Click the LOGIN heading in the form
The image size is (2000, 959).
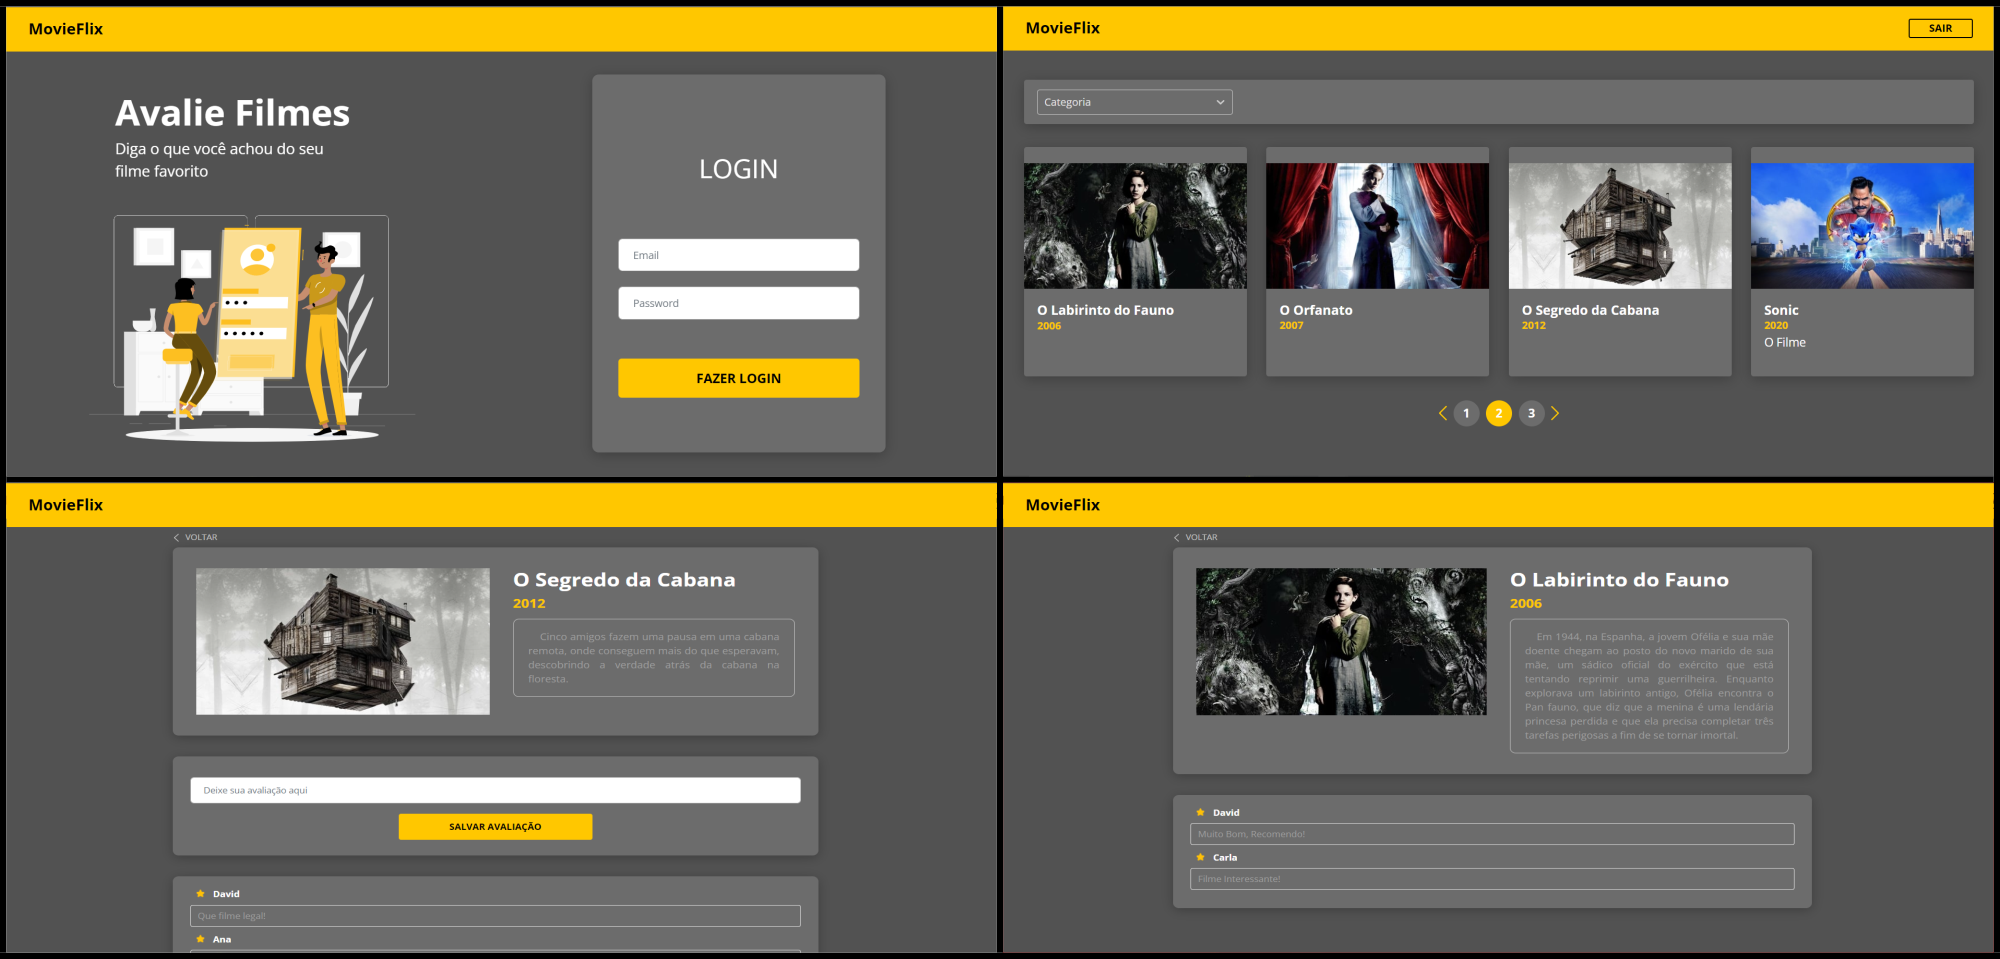(x=738, y=169)
